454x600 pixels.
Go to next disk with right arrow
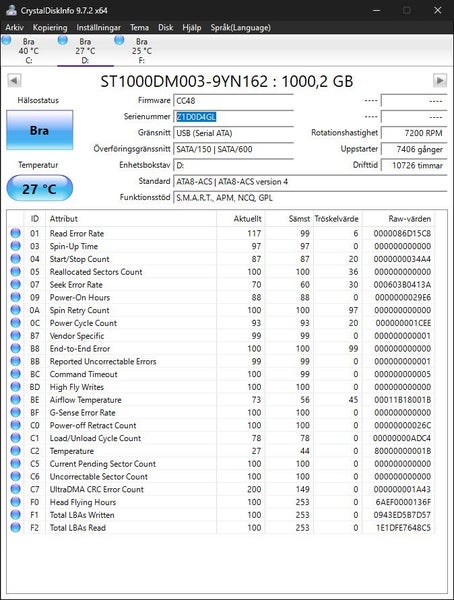coord(440,81)
